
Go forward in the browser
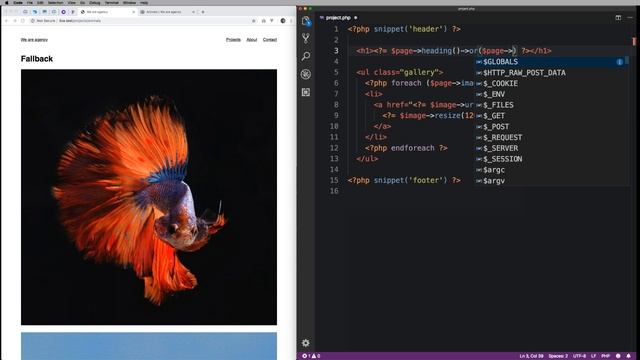(15, 20)
